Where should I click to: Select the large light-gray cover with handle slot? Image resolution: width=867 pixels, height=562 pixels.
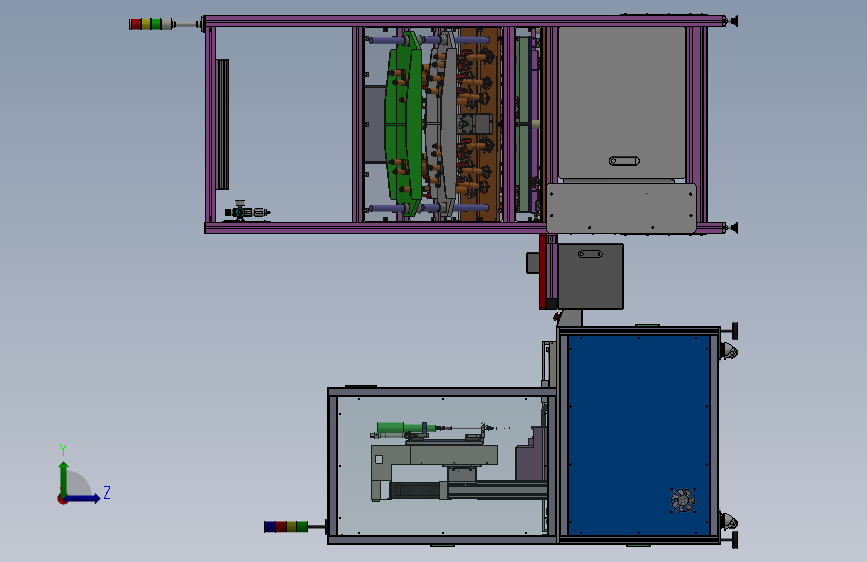tap(622, 103)
